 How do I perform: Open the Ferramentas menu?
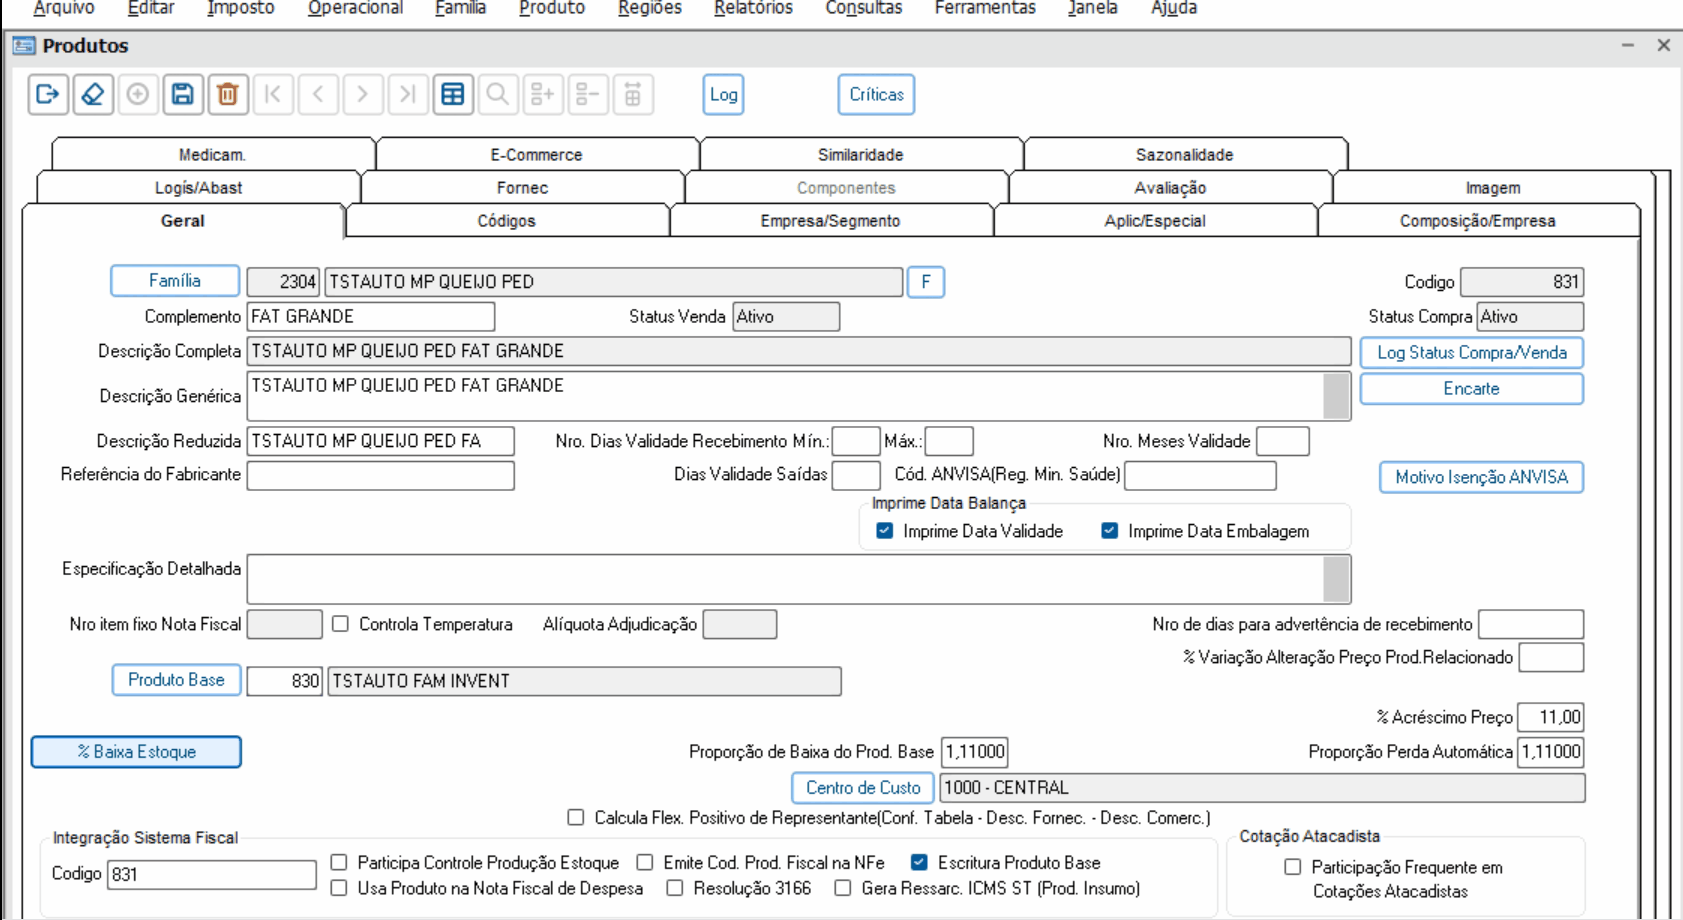pyautogui.click(x=985, y=9)
